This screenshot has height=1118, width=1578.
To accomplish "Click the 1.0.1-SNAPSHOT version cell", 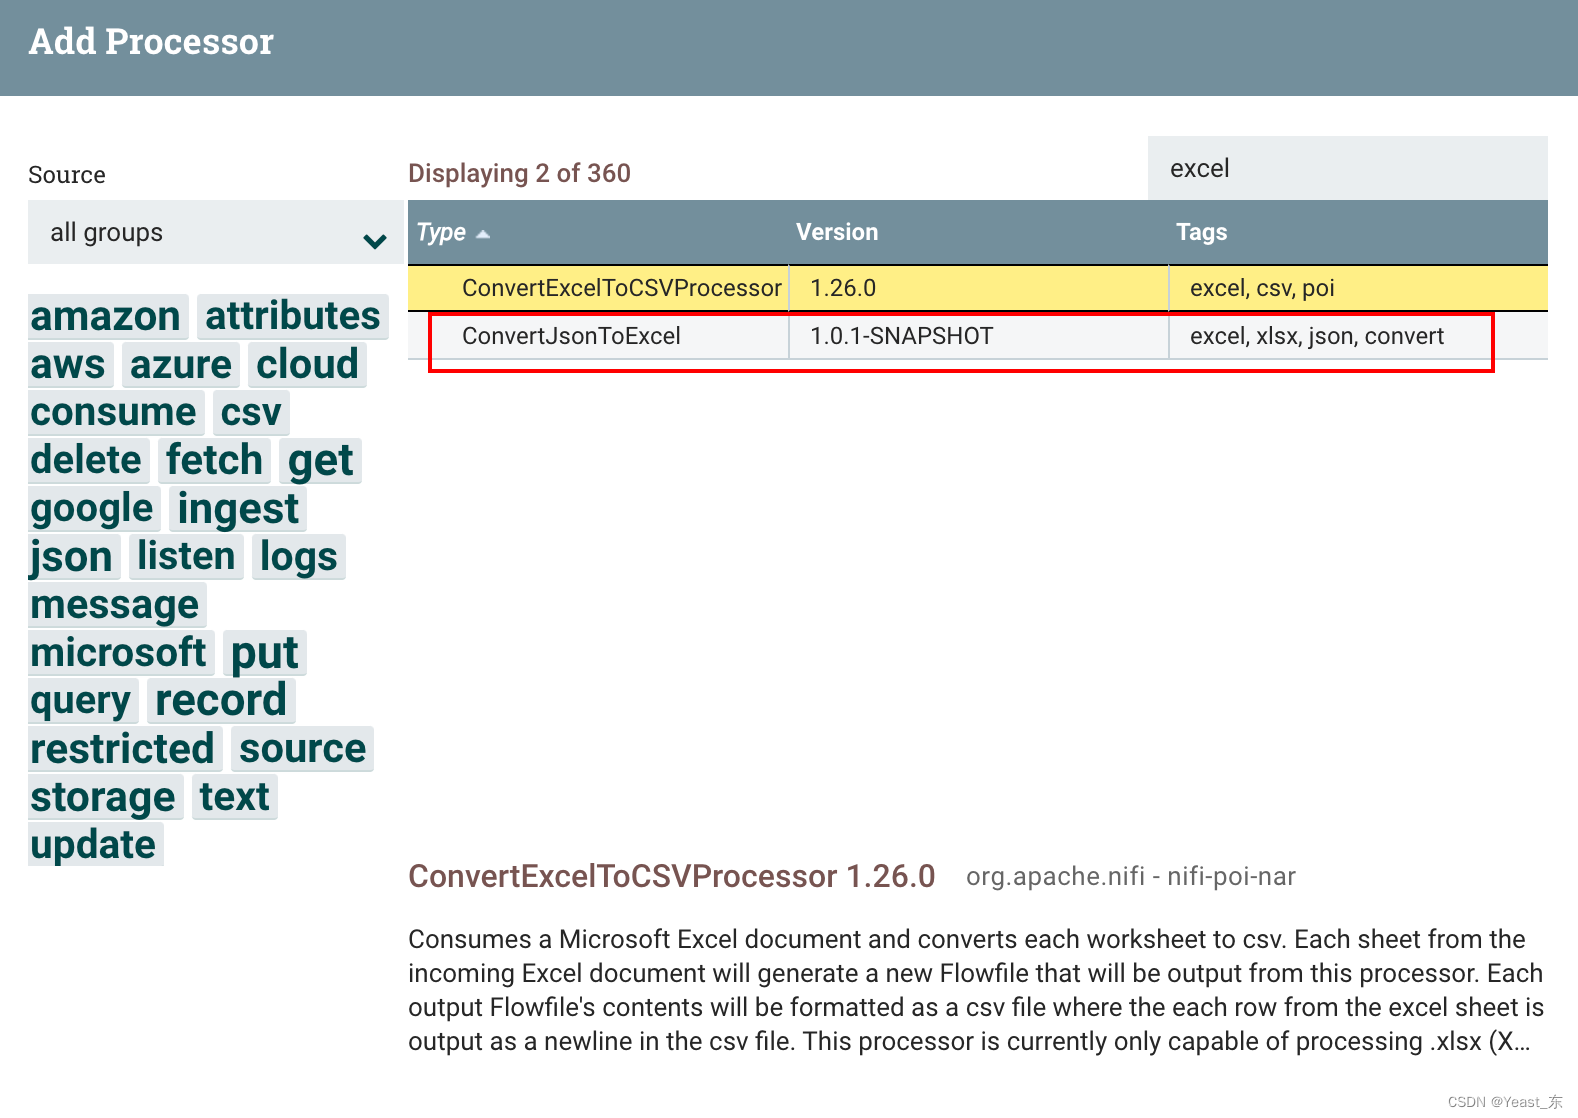I will (x=901, y=336).
